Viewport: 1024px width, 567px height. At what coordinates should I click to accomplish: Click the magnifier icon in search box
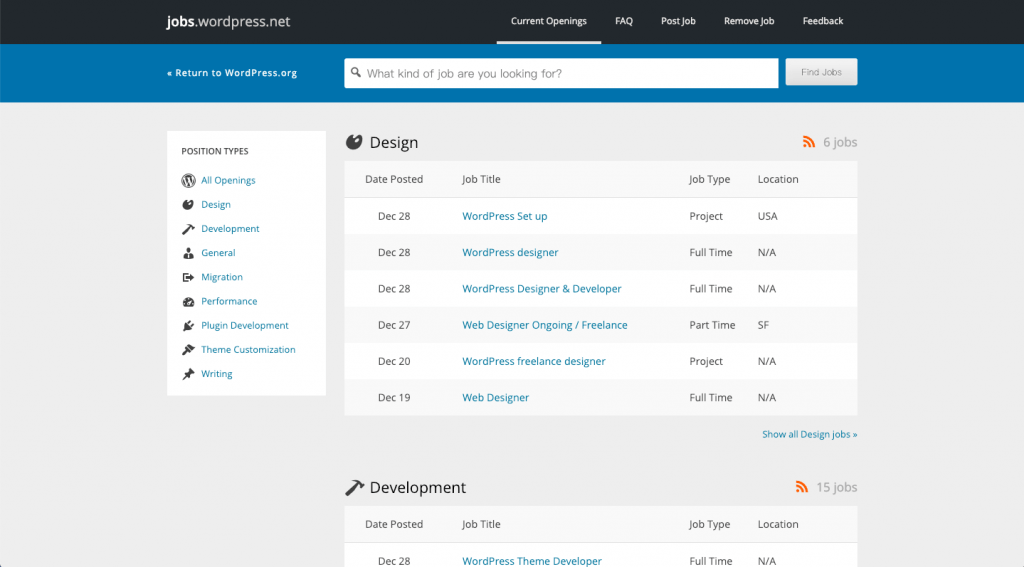click(x=356, y=73)
